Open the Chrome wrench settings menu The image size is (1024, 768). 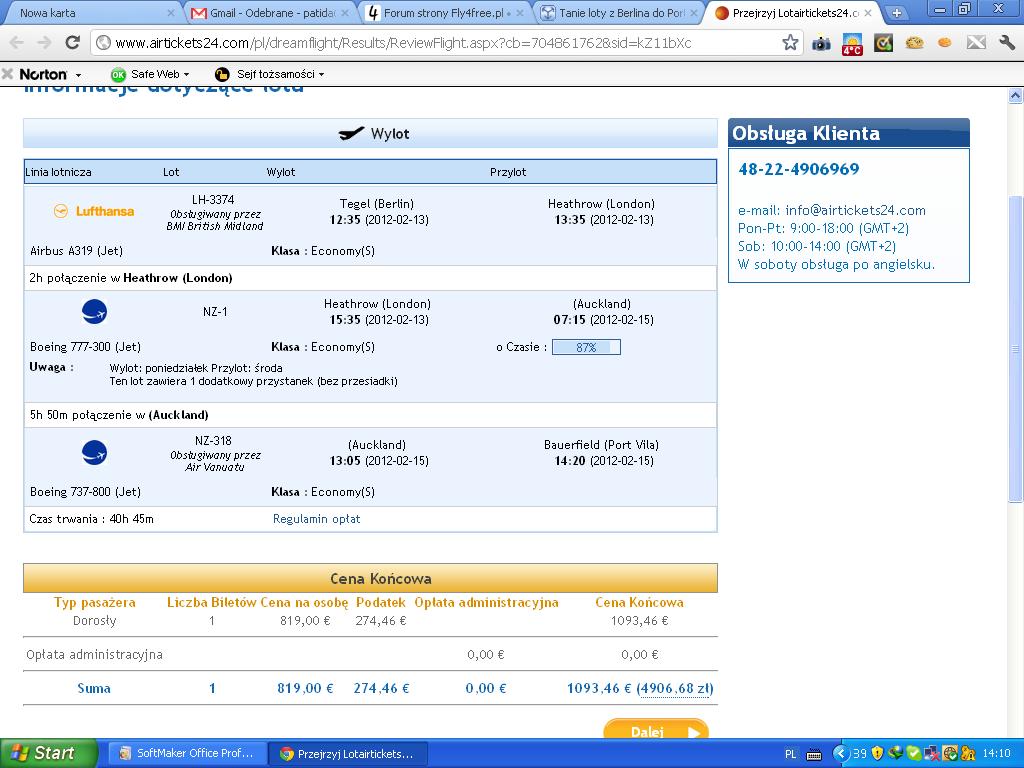pyautogui.click(x=1007, y=43)
